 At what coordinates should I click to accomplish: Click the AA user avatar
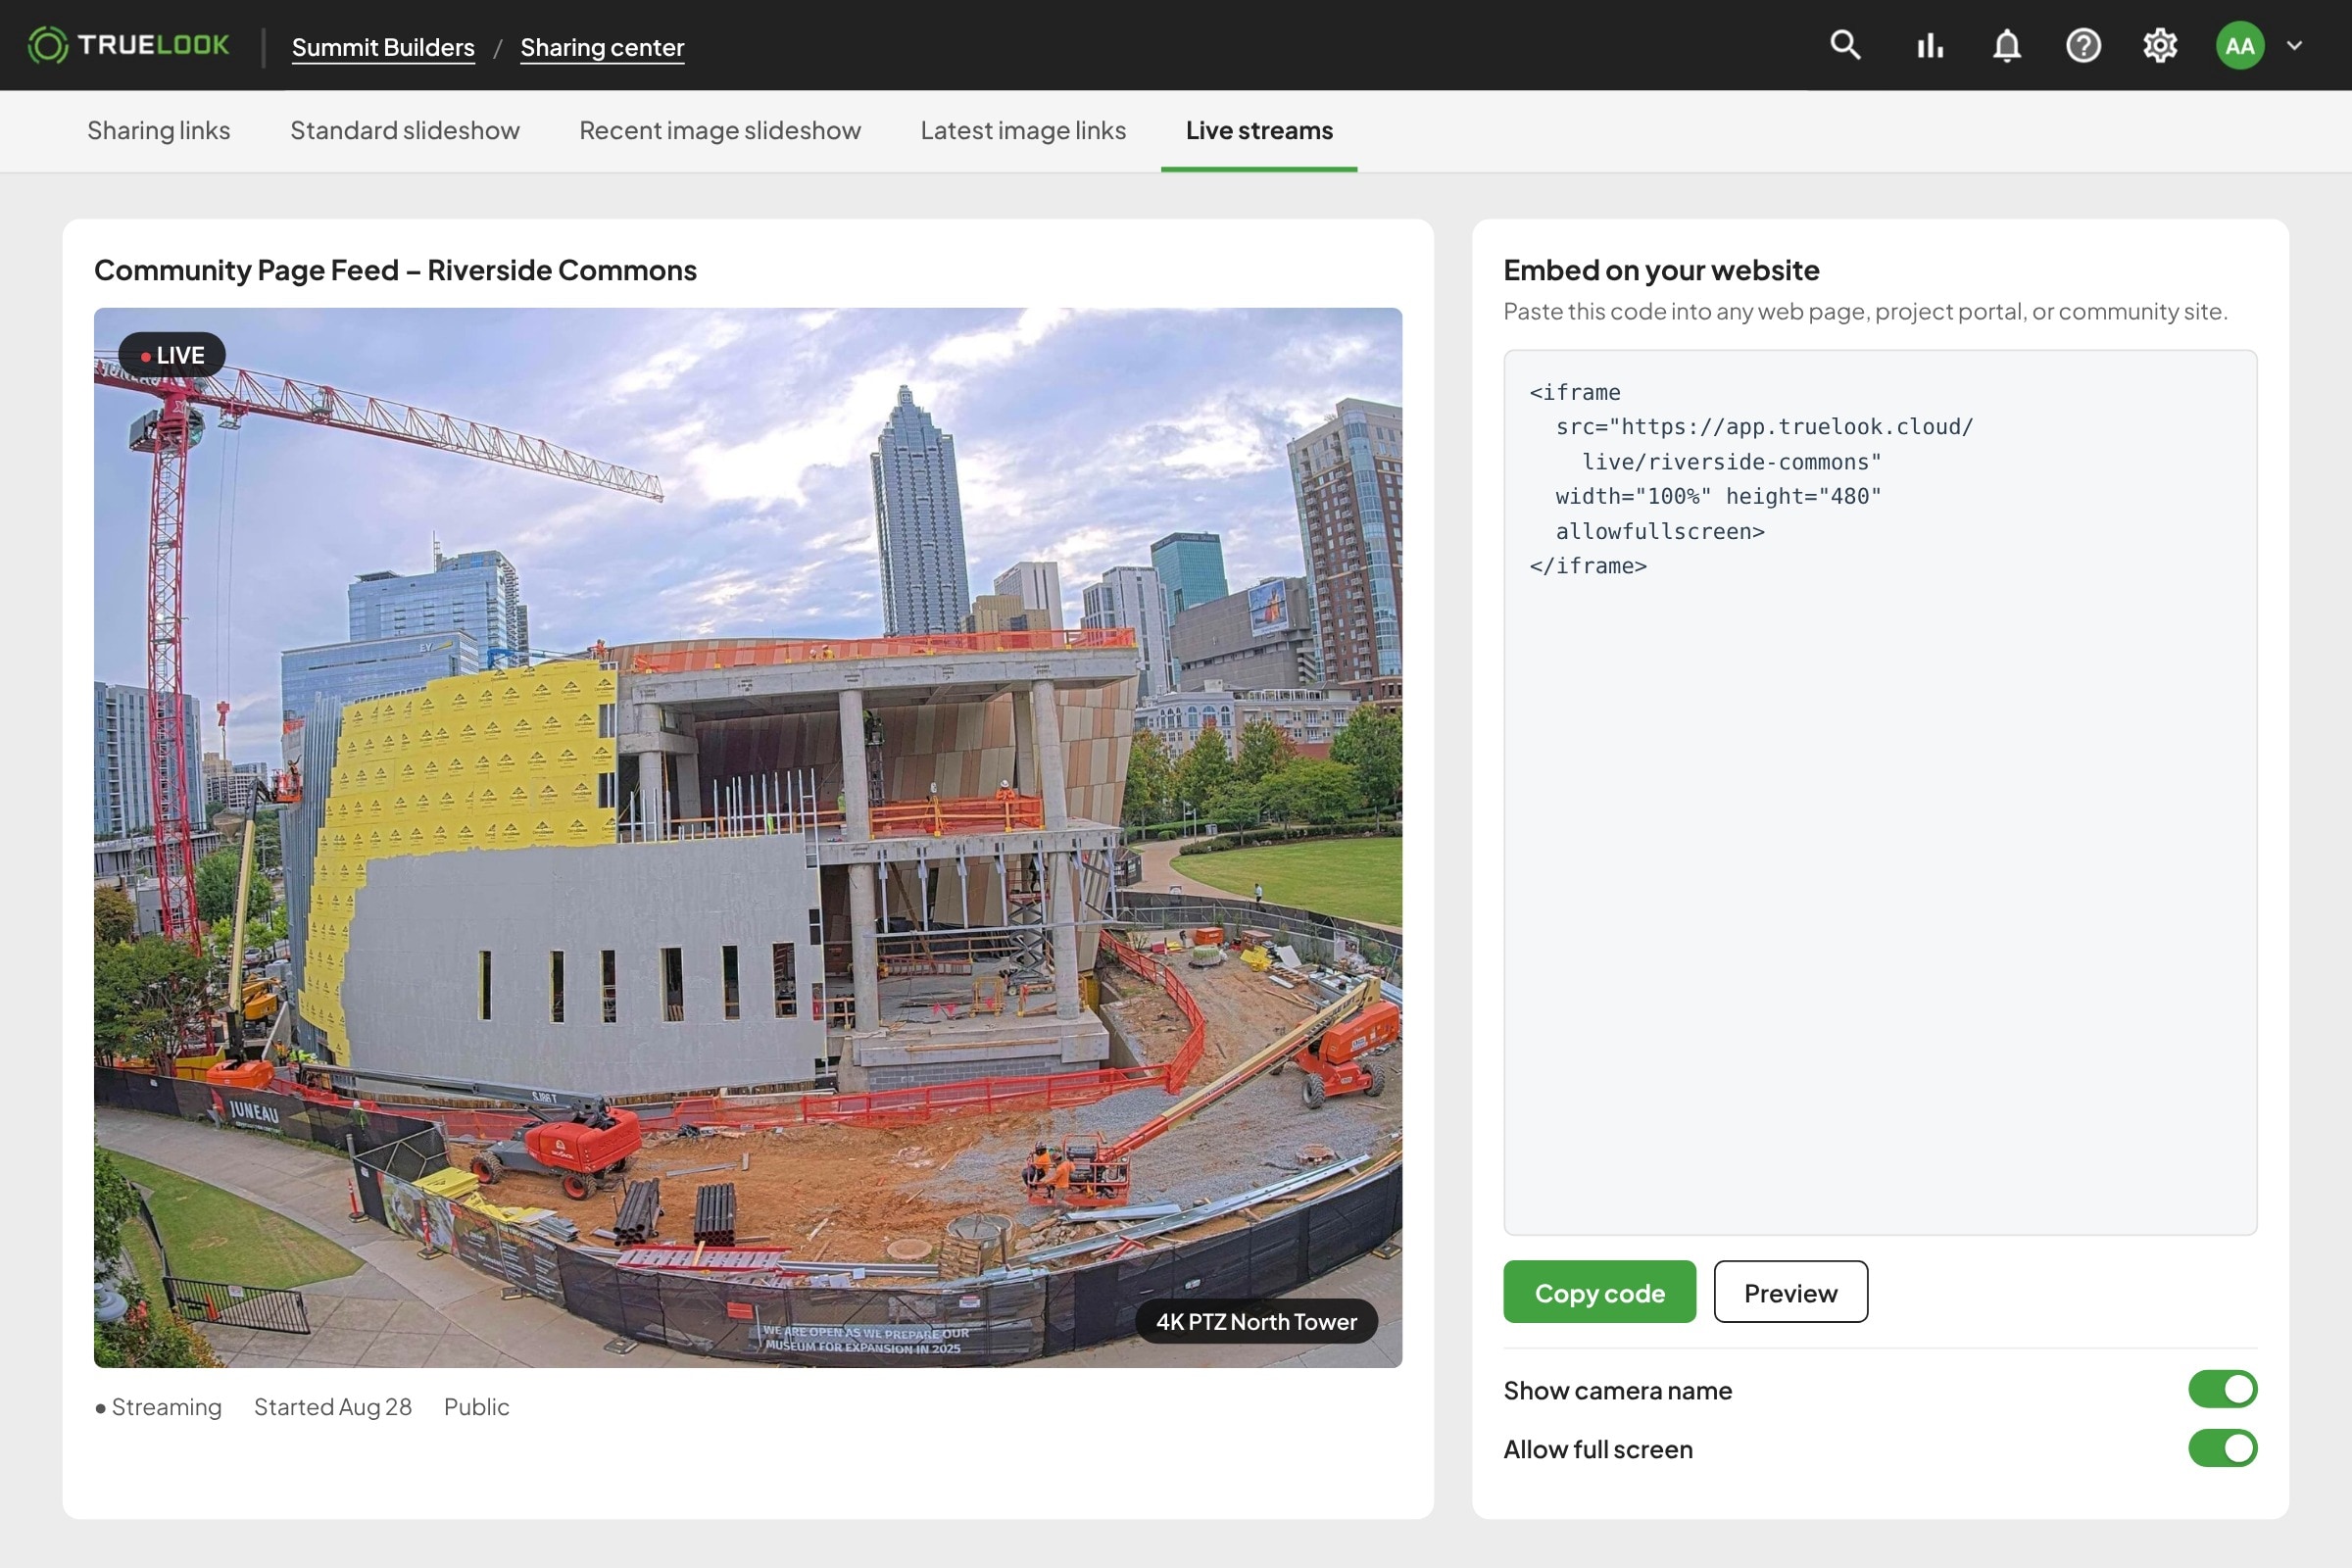tap(2240, 45)
